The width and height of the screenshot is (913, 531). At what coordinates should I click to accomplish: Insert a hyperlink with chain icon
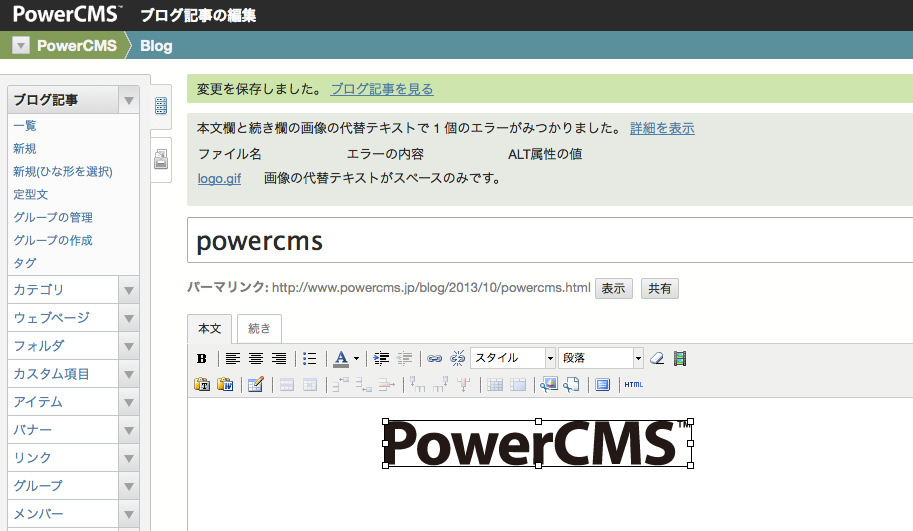434,358
